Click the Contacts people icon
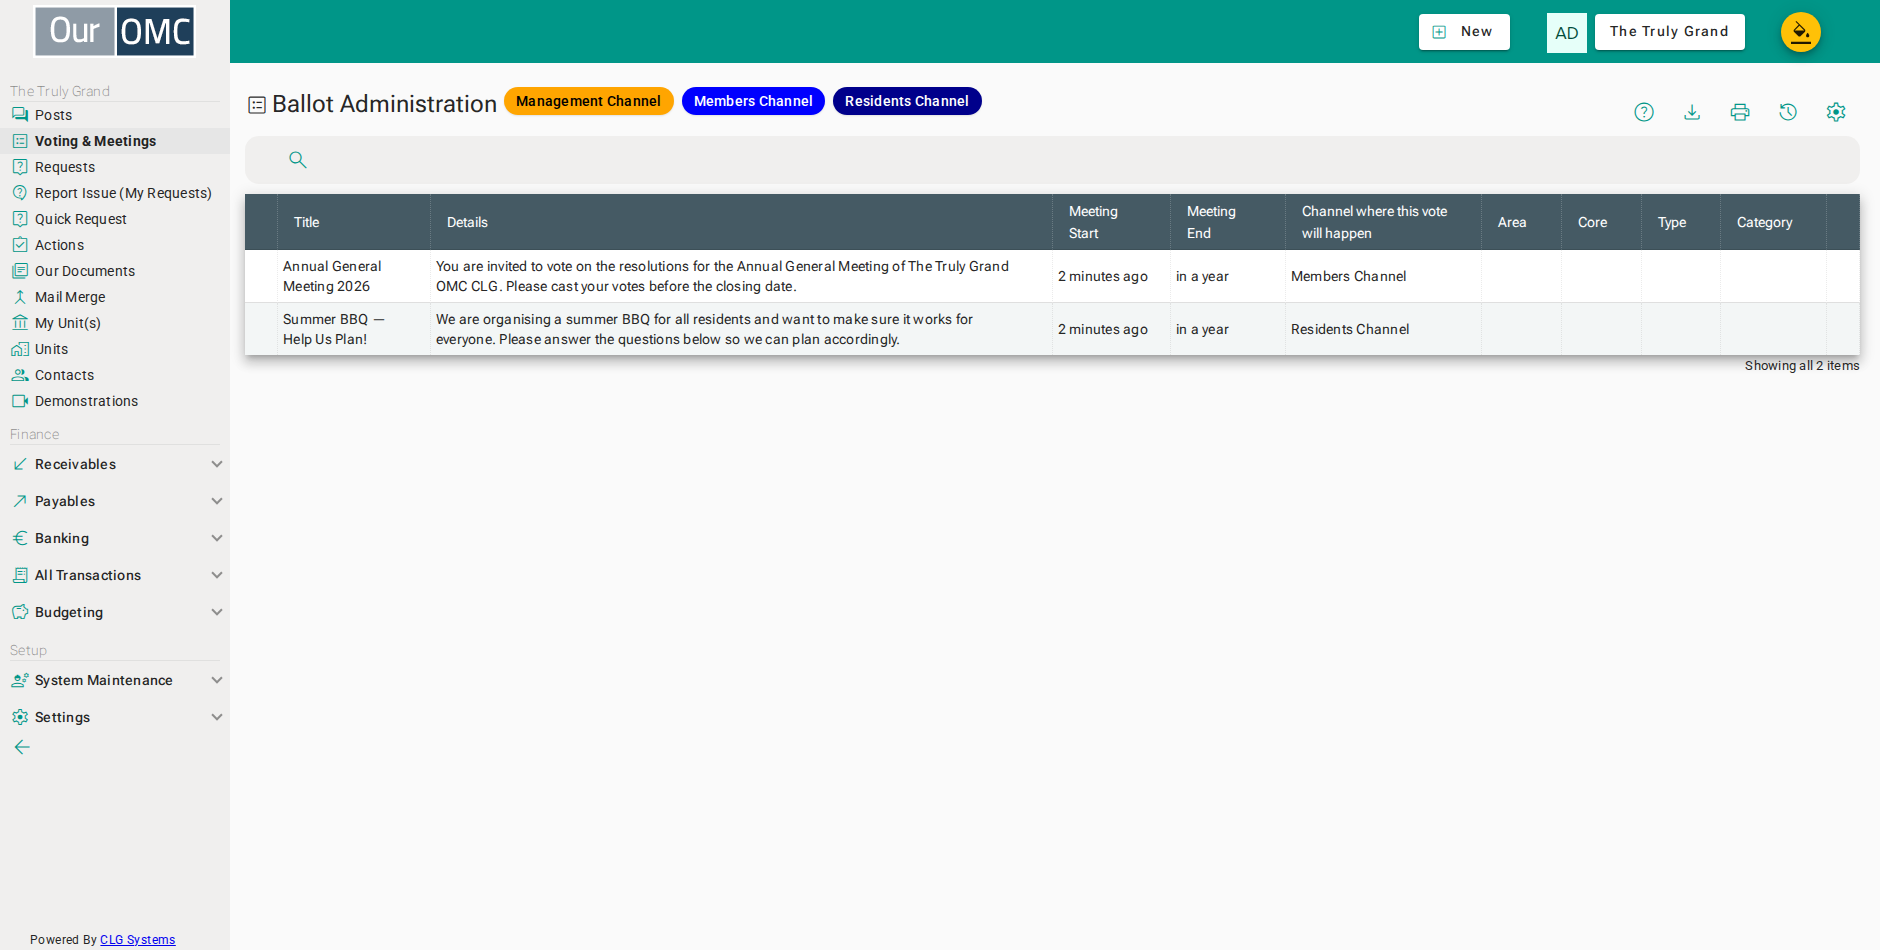Viewport: 1880px width, 950px height. point(20,375)
